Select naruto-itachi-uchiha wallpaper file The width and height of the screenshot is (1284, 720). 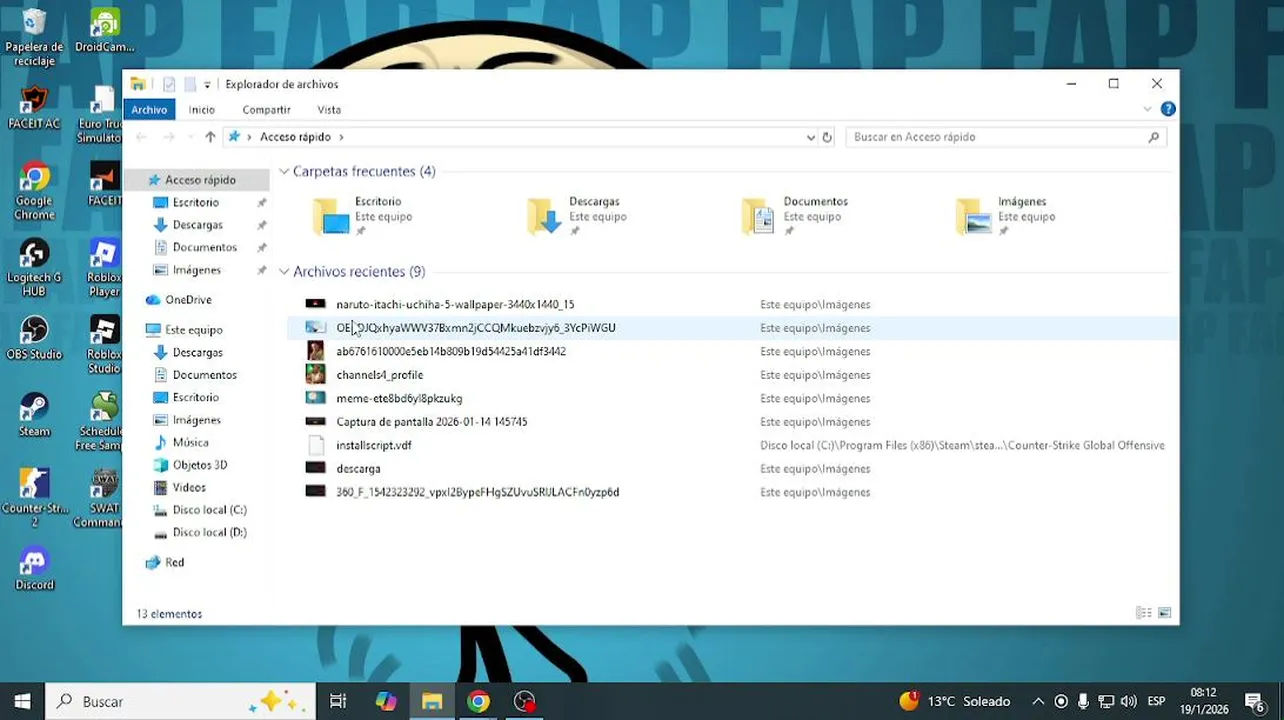coord(732,304)
